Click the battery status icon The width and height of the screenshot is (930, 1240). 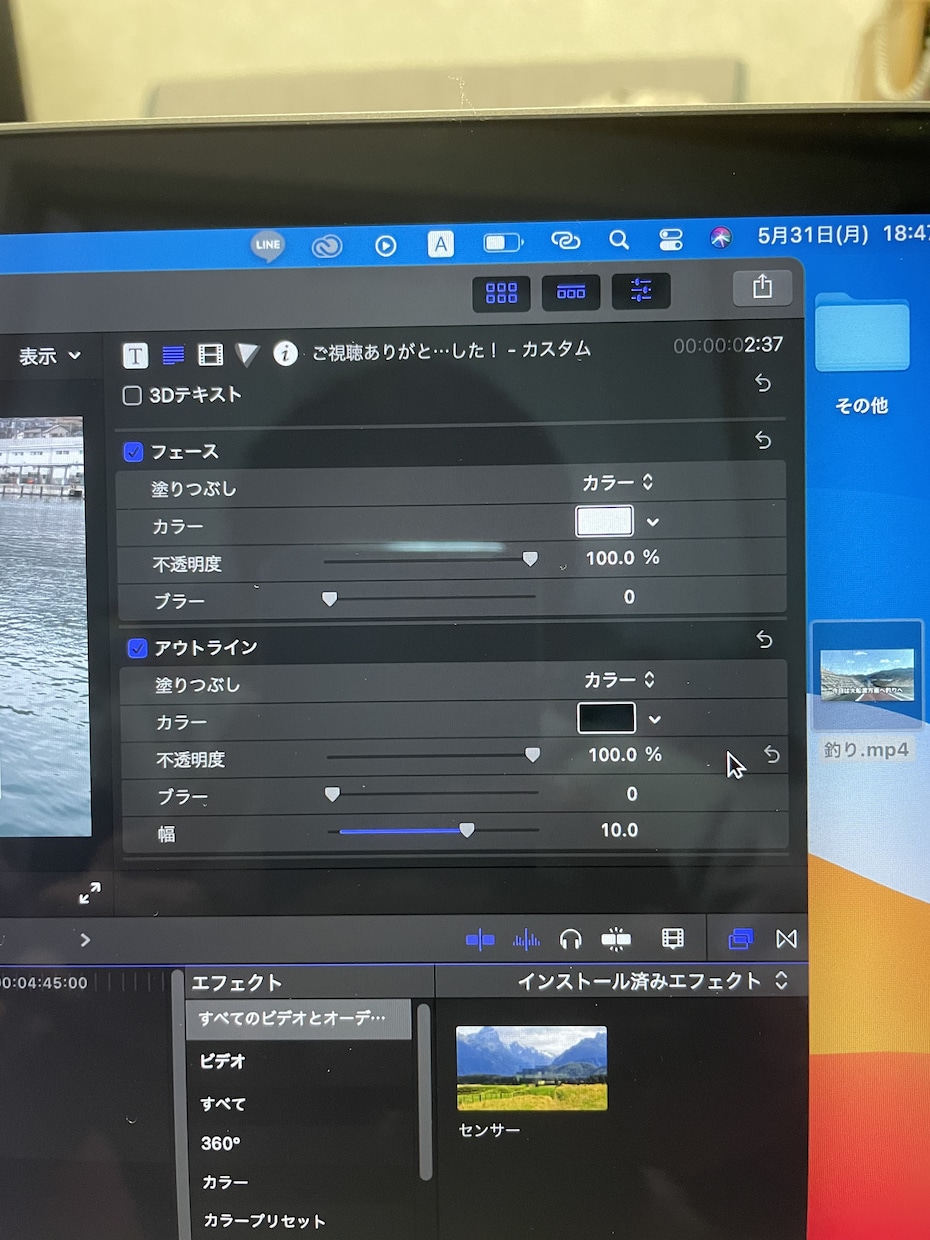(503, 243)
